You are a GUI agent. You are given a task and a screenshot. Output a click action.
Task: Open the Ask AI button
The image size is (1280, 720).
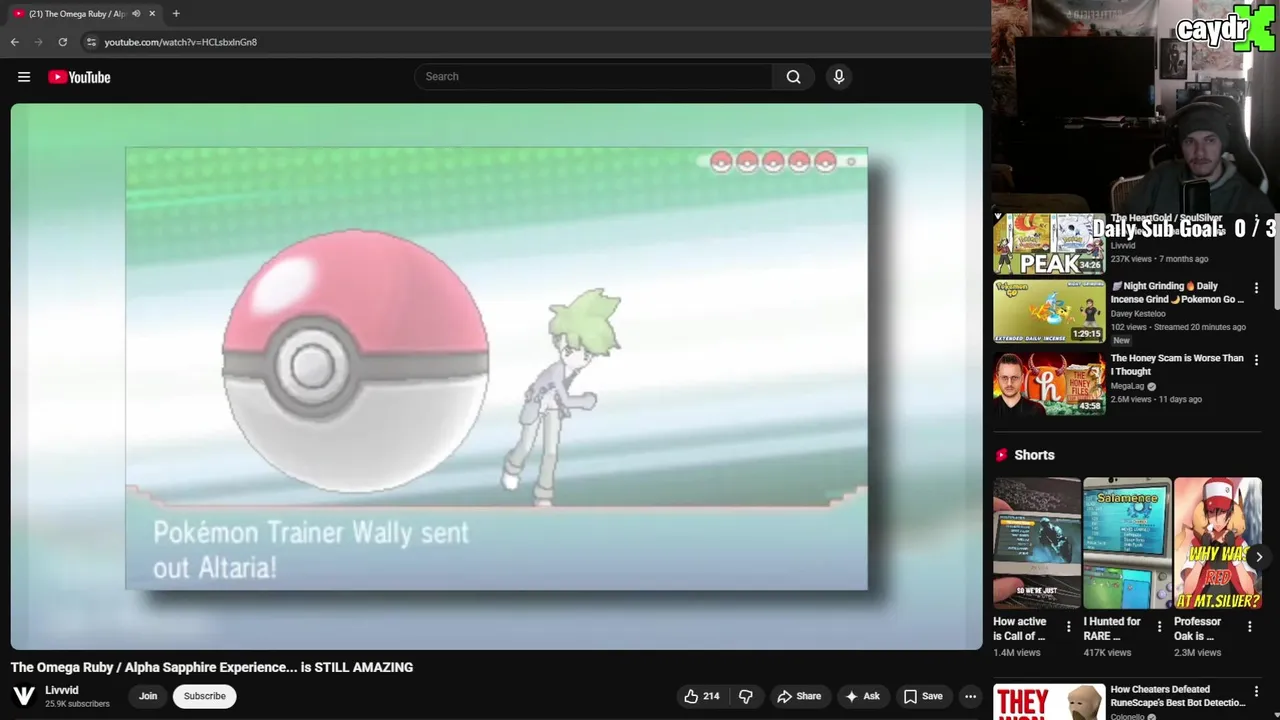pos(862,696)
